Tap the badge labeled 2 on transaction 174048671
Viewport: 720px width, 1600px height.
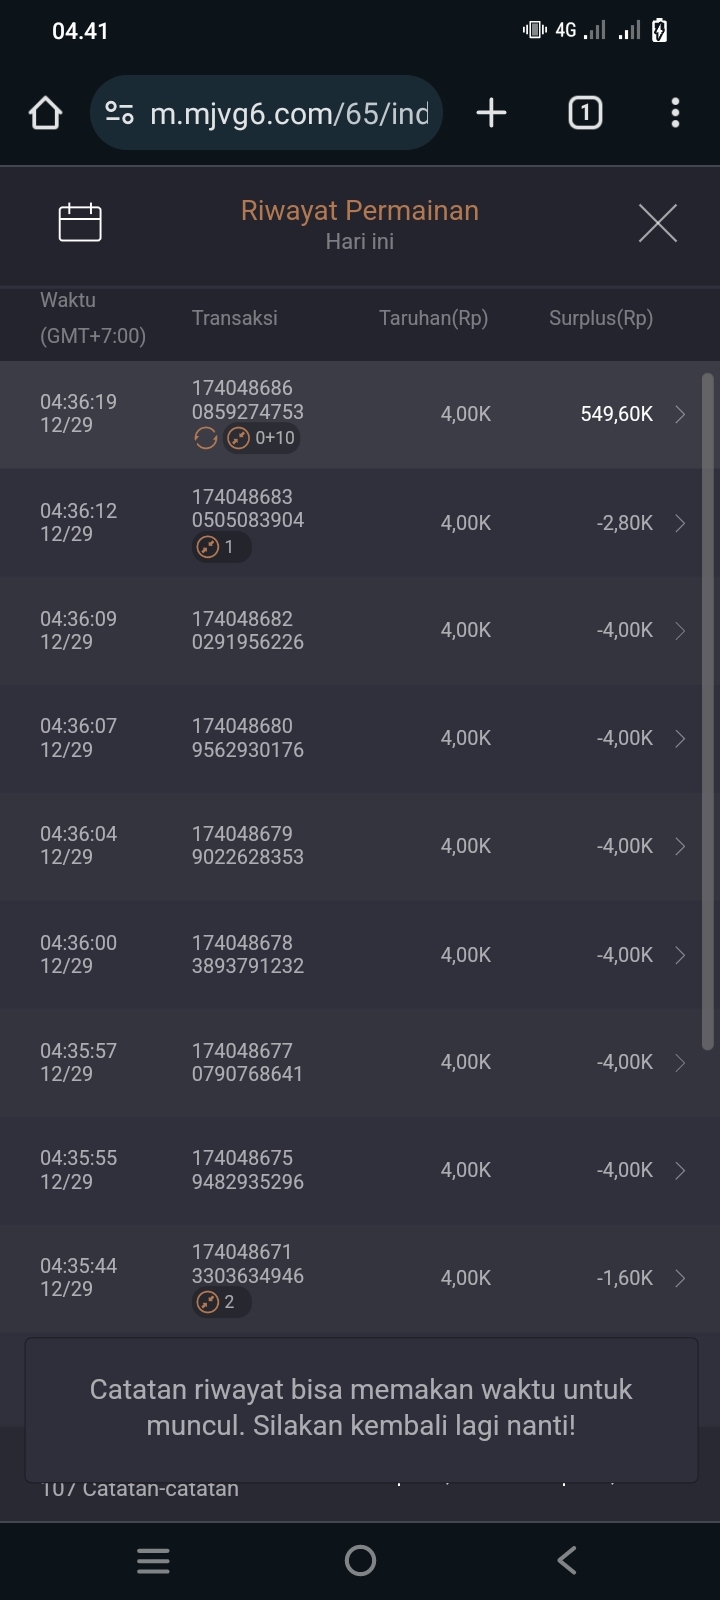click(221, 1302)
